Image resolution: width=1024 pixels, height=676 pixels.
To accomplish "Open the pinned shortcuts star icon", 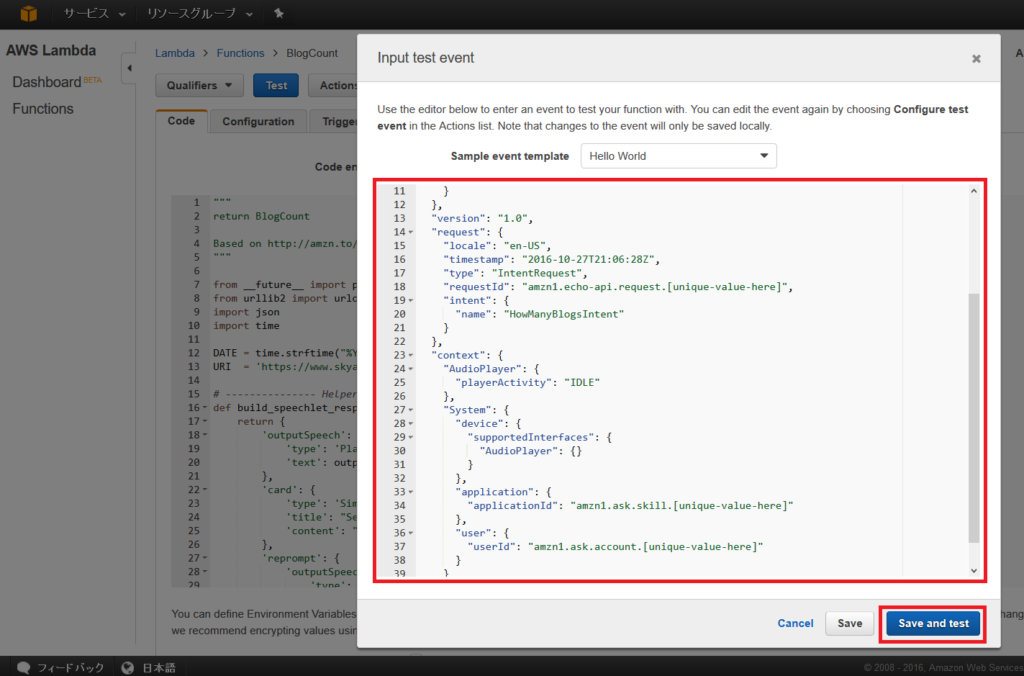I will (x=278, y=14).
